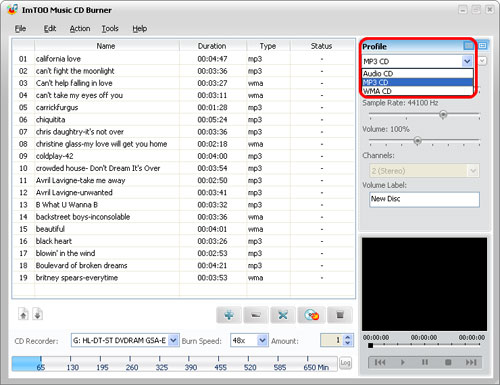Viewport: 500px width, 385px height.
Task: Click the X icon to clear list
Action: (283, 315)
